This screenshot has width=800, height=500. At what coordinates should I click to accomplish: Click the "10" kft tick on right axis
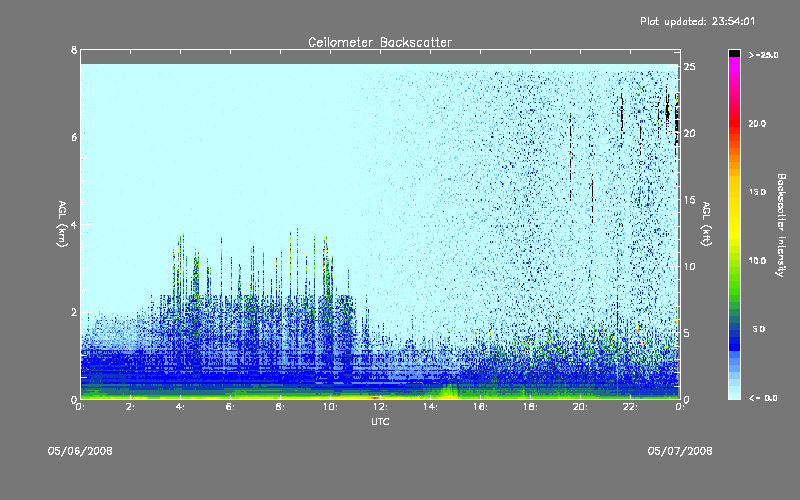[x=690, y=266]
